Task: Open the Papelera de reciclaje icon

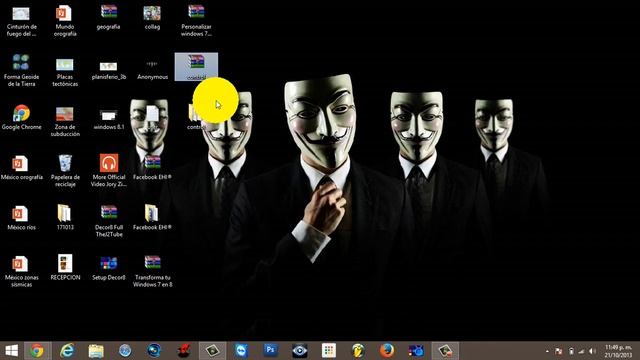Action: pos(65,171)
